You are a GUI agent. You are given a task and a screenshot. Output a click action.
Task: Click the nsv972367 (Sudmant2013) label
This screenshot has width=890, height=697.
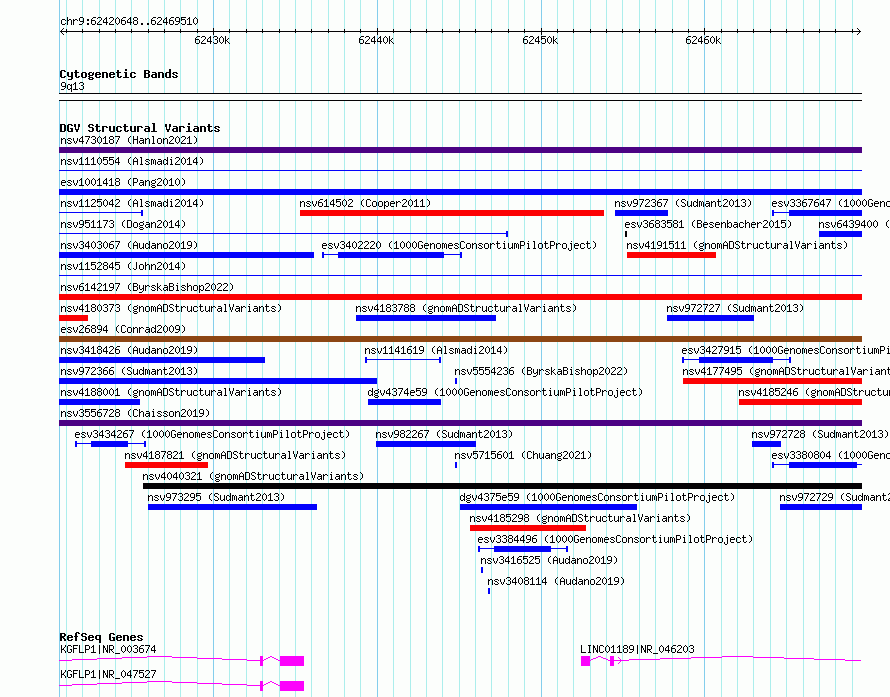pos(683,203)
